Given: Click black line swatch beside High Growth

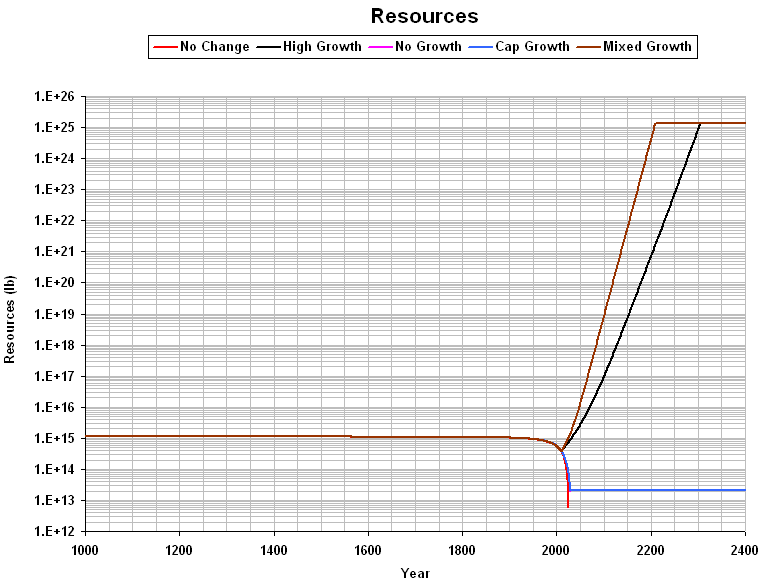Looking at the screenshot, I should (x=269, y=46).
